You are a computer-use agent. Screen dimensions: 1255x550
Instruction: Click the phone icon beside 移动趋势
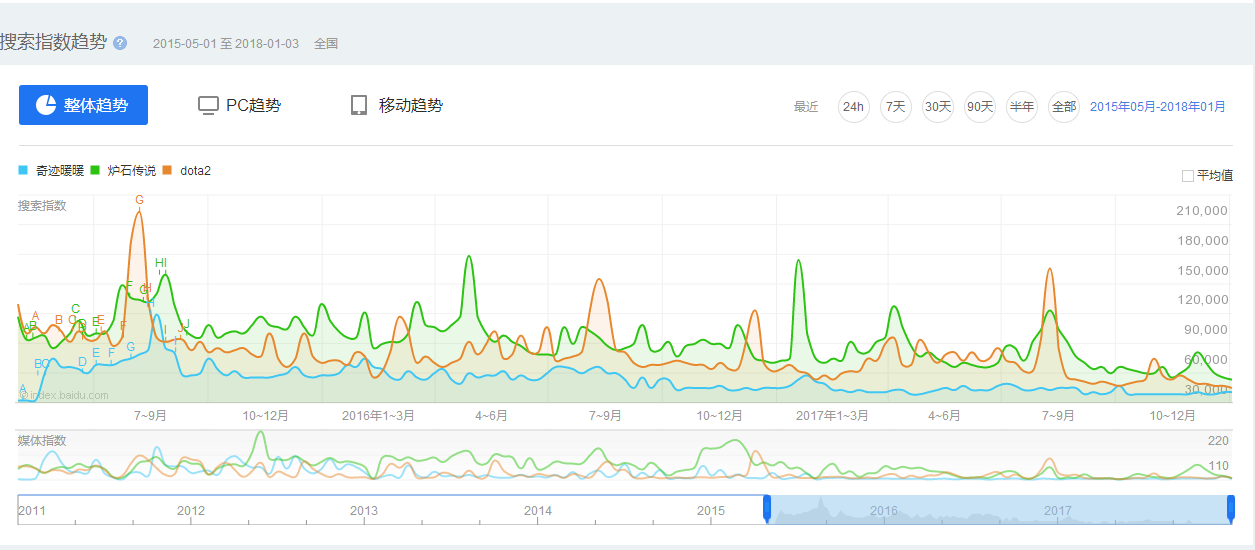[x=359, y=105]
